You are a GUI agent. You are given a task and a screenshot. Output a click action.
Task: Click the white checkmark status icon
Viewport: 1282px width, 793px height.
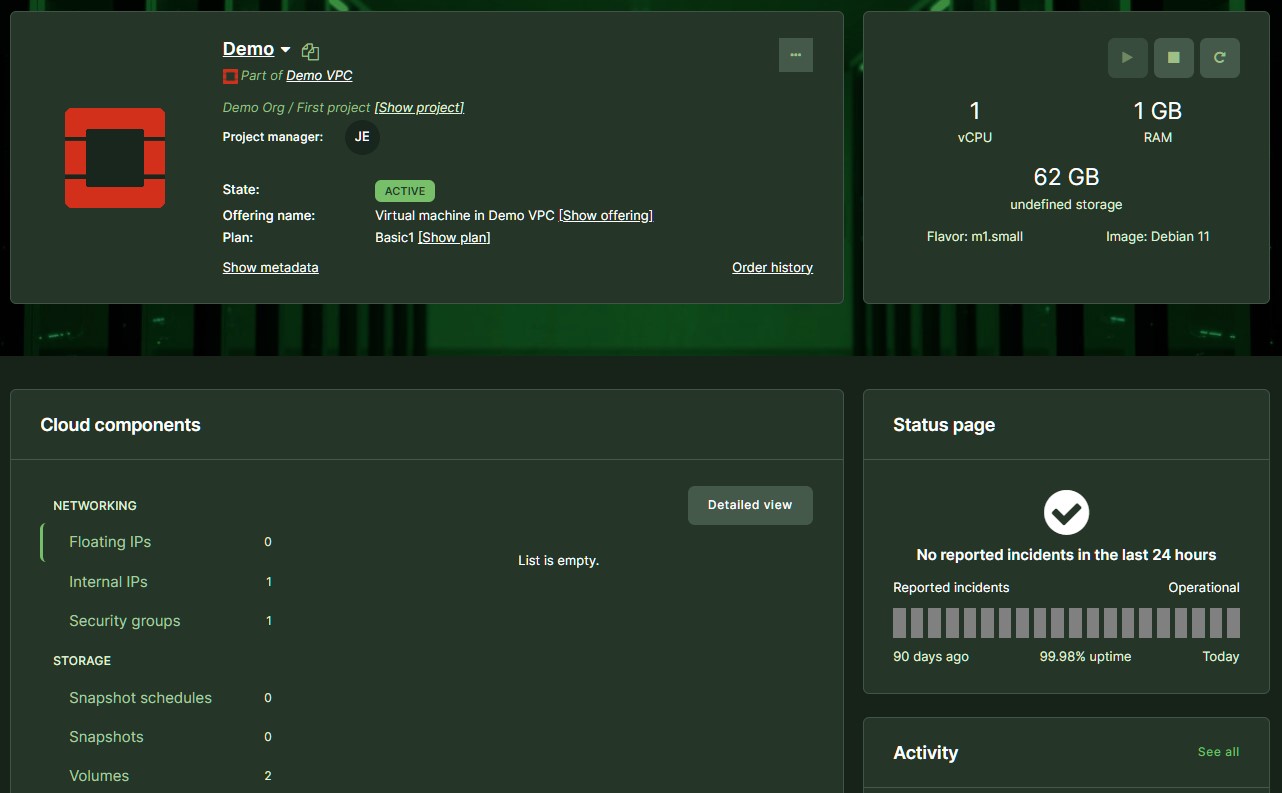coord(1066,512)
